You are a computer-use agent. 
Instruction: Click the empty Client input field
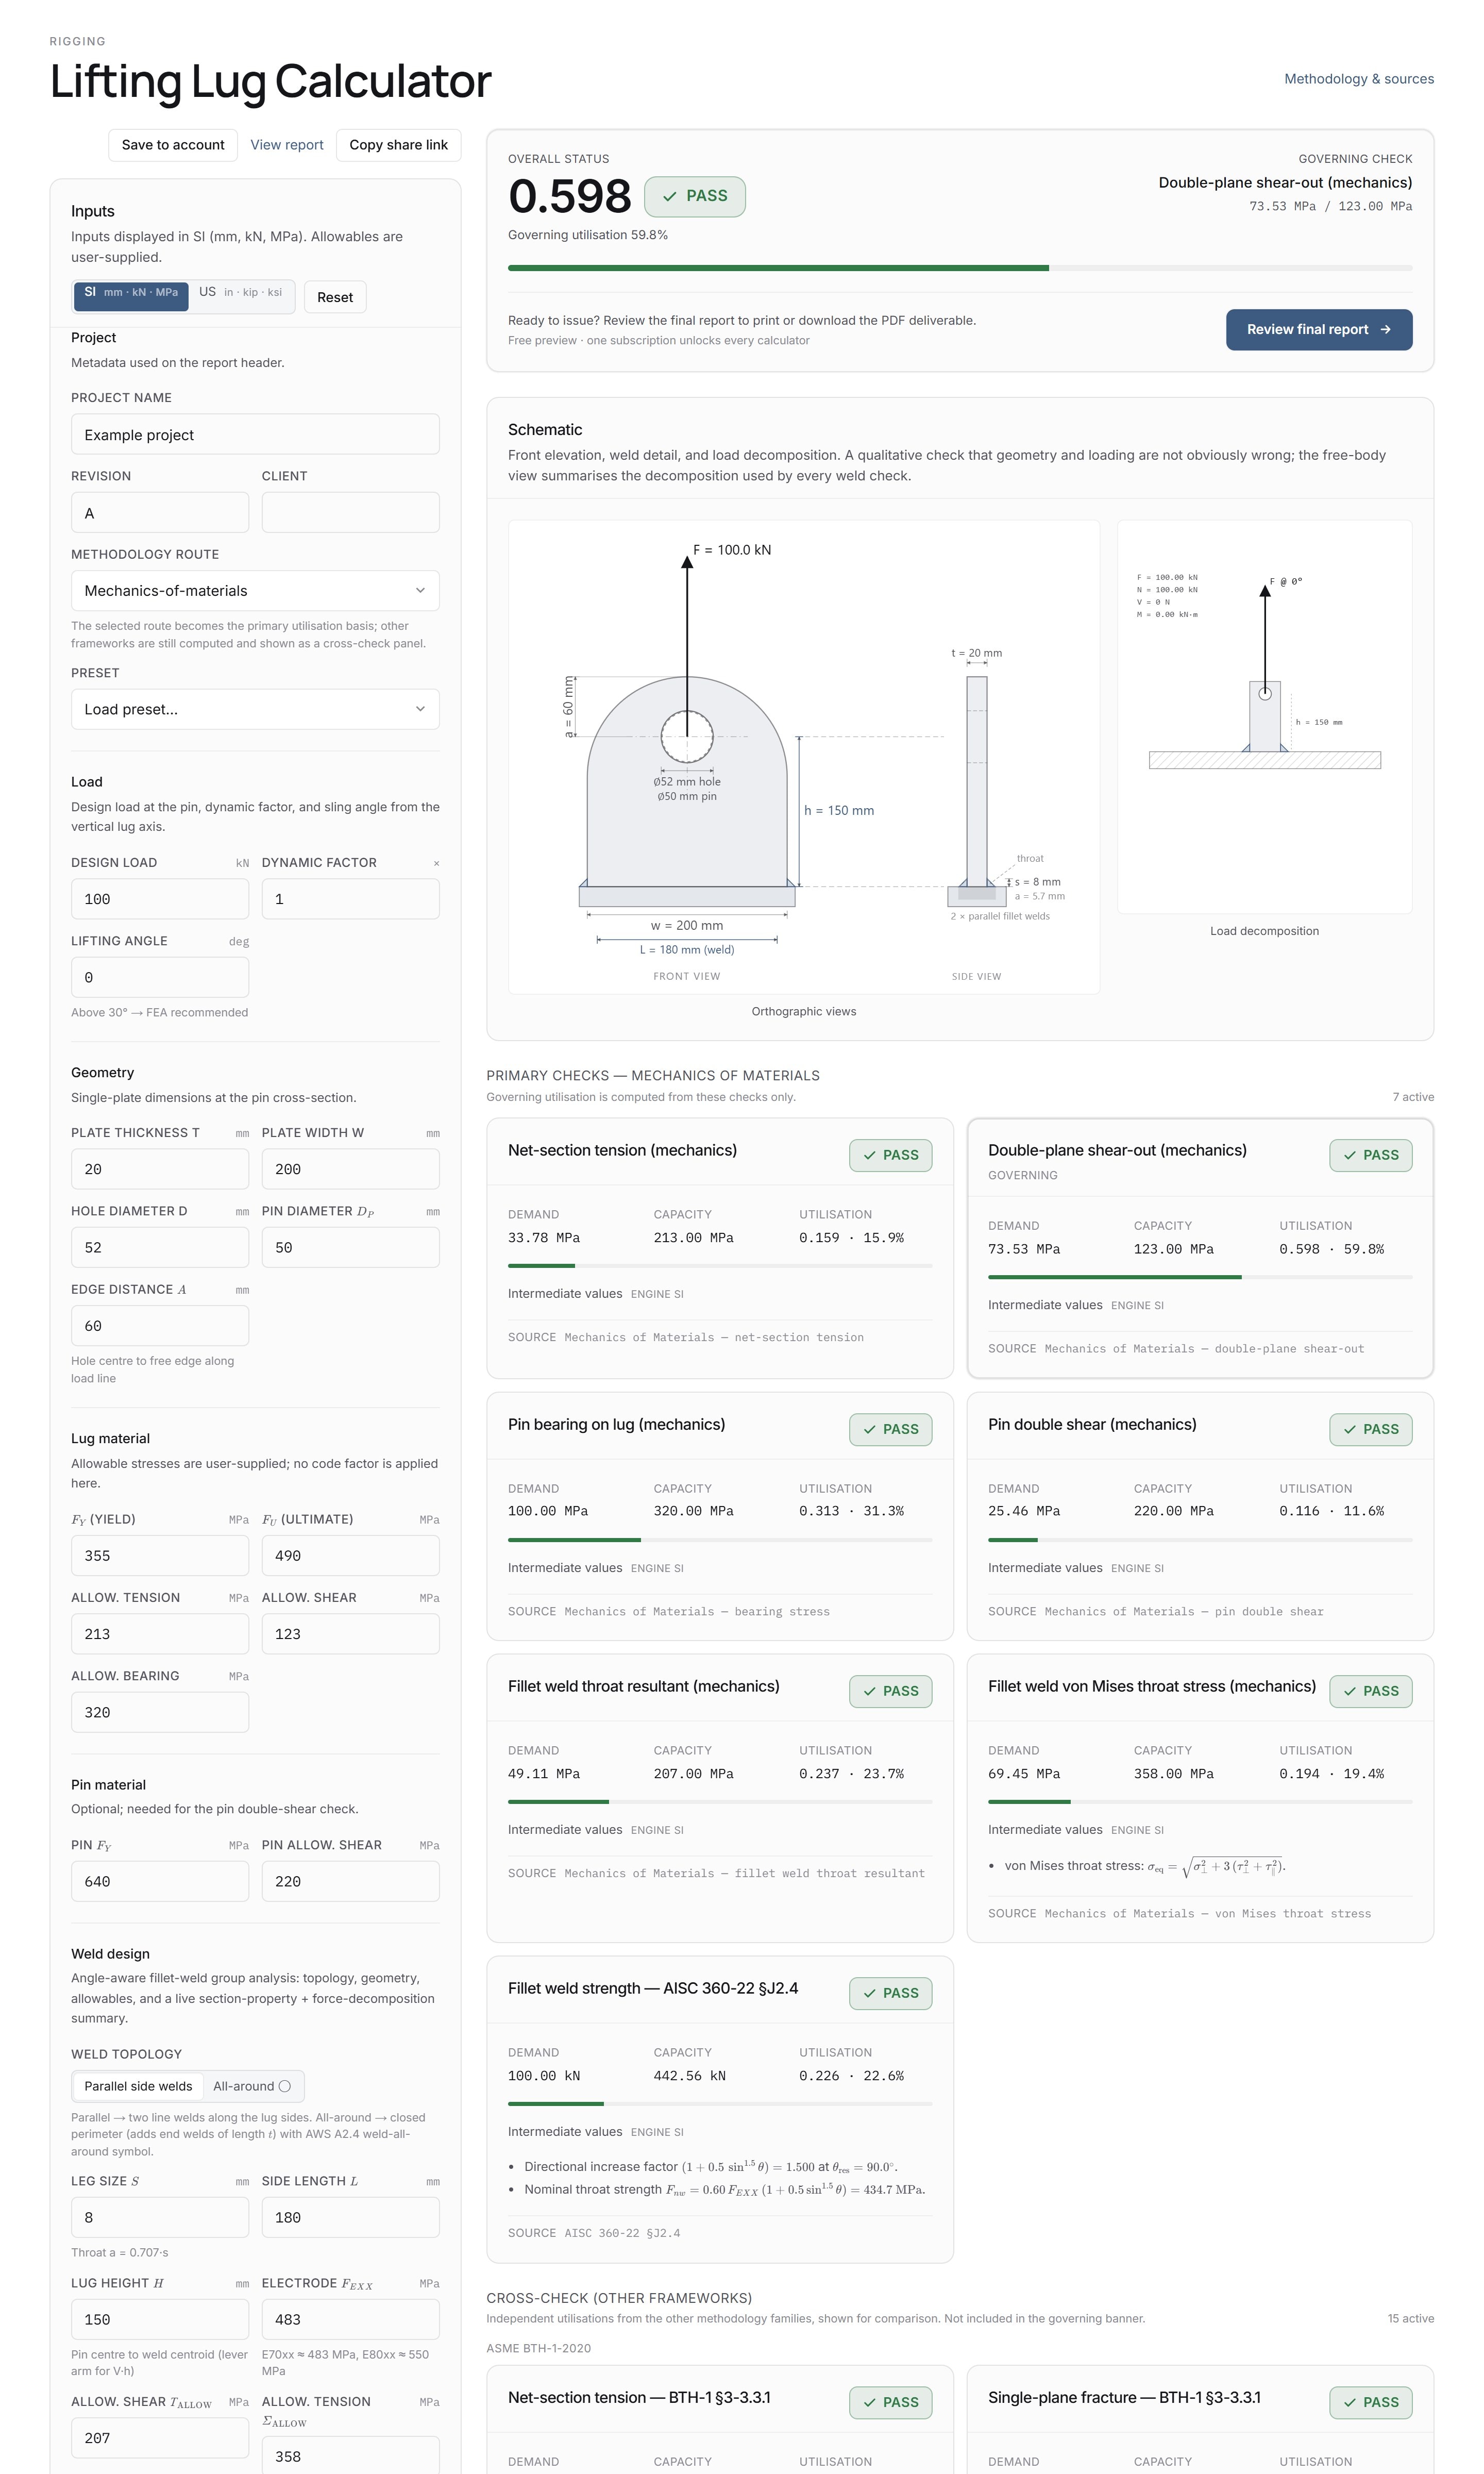pyautogui.click(x=350, y=513)
